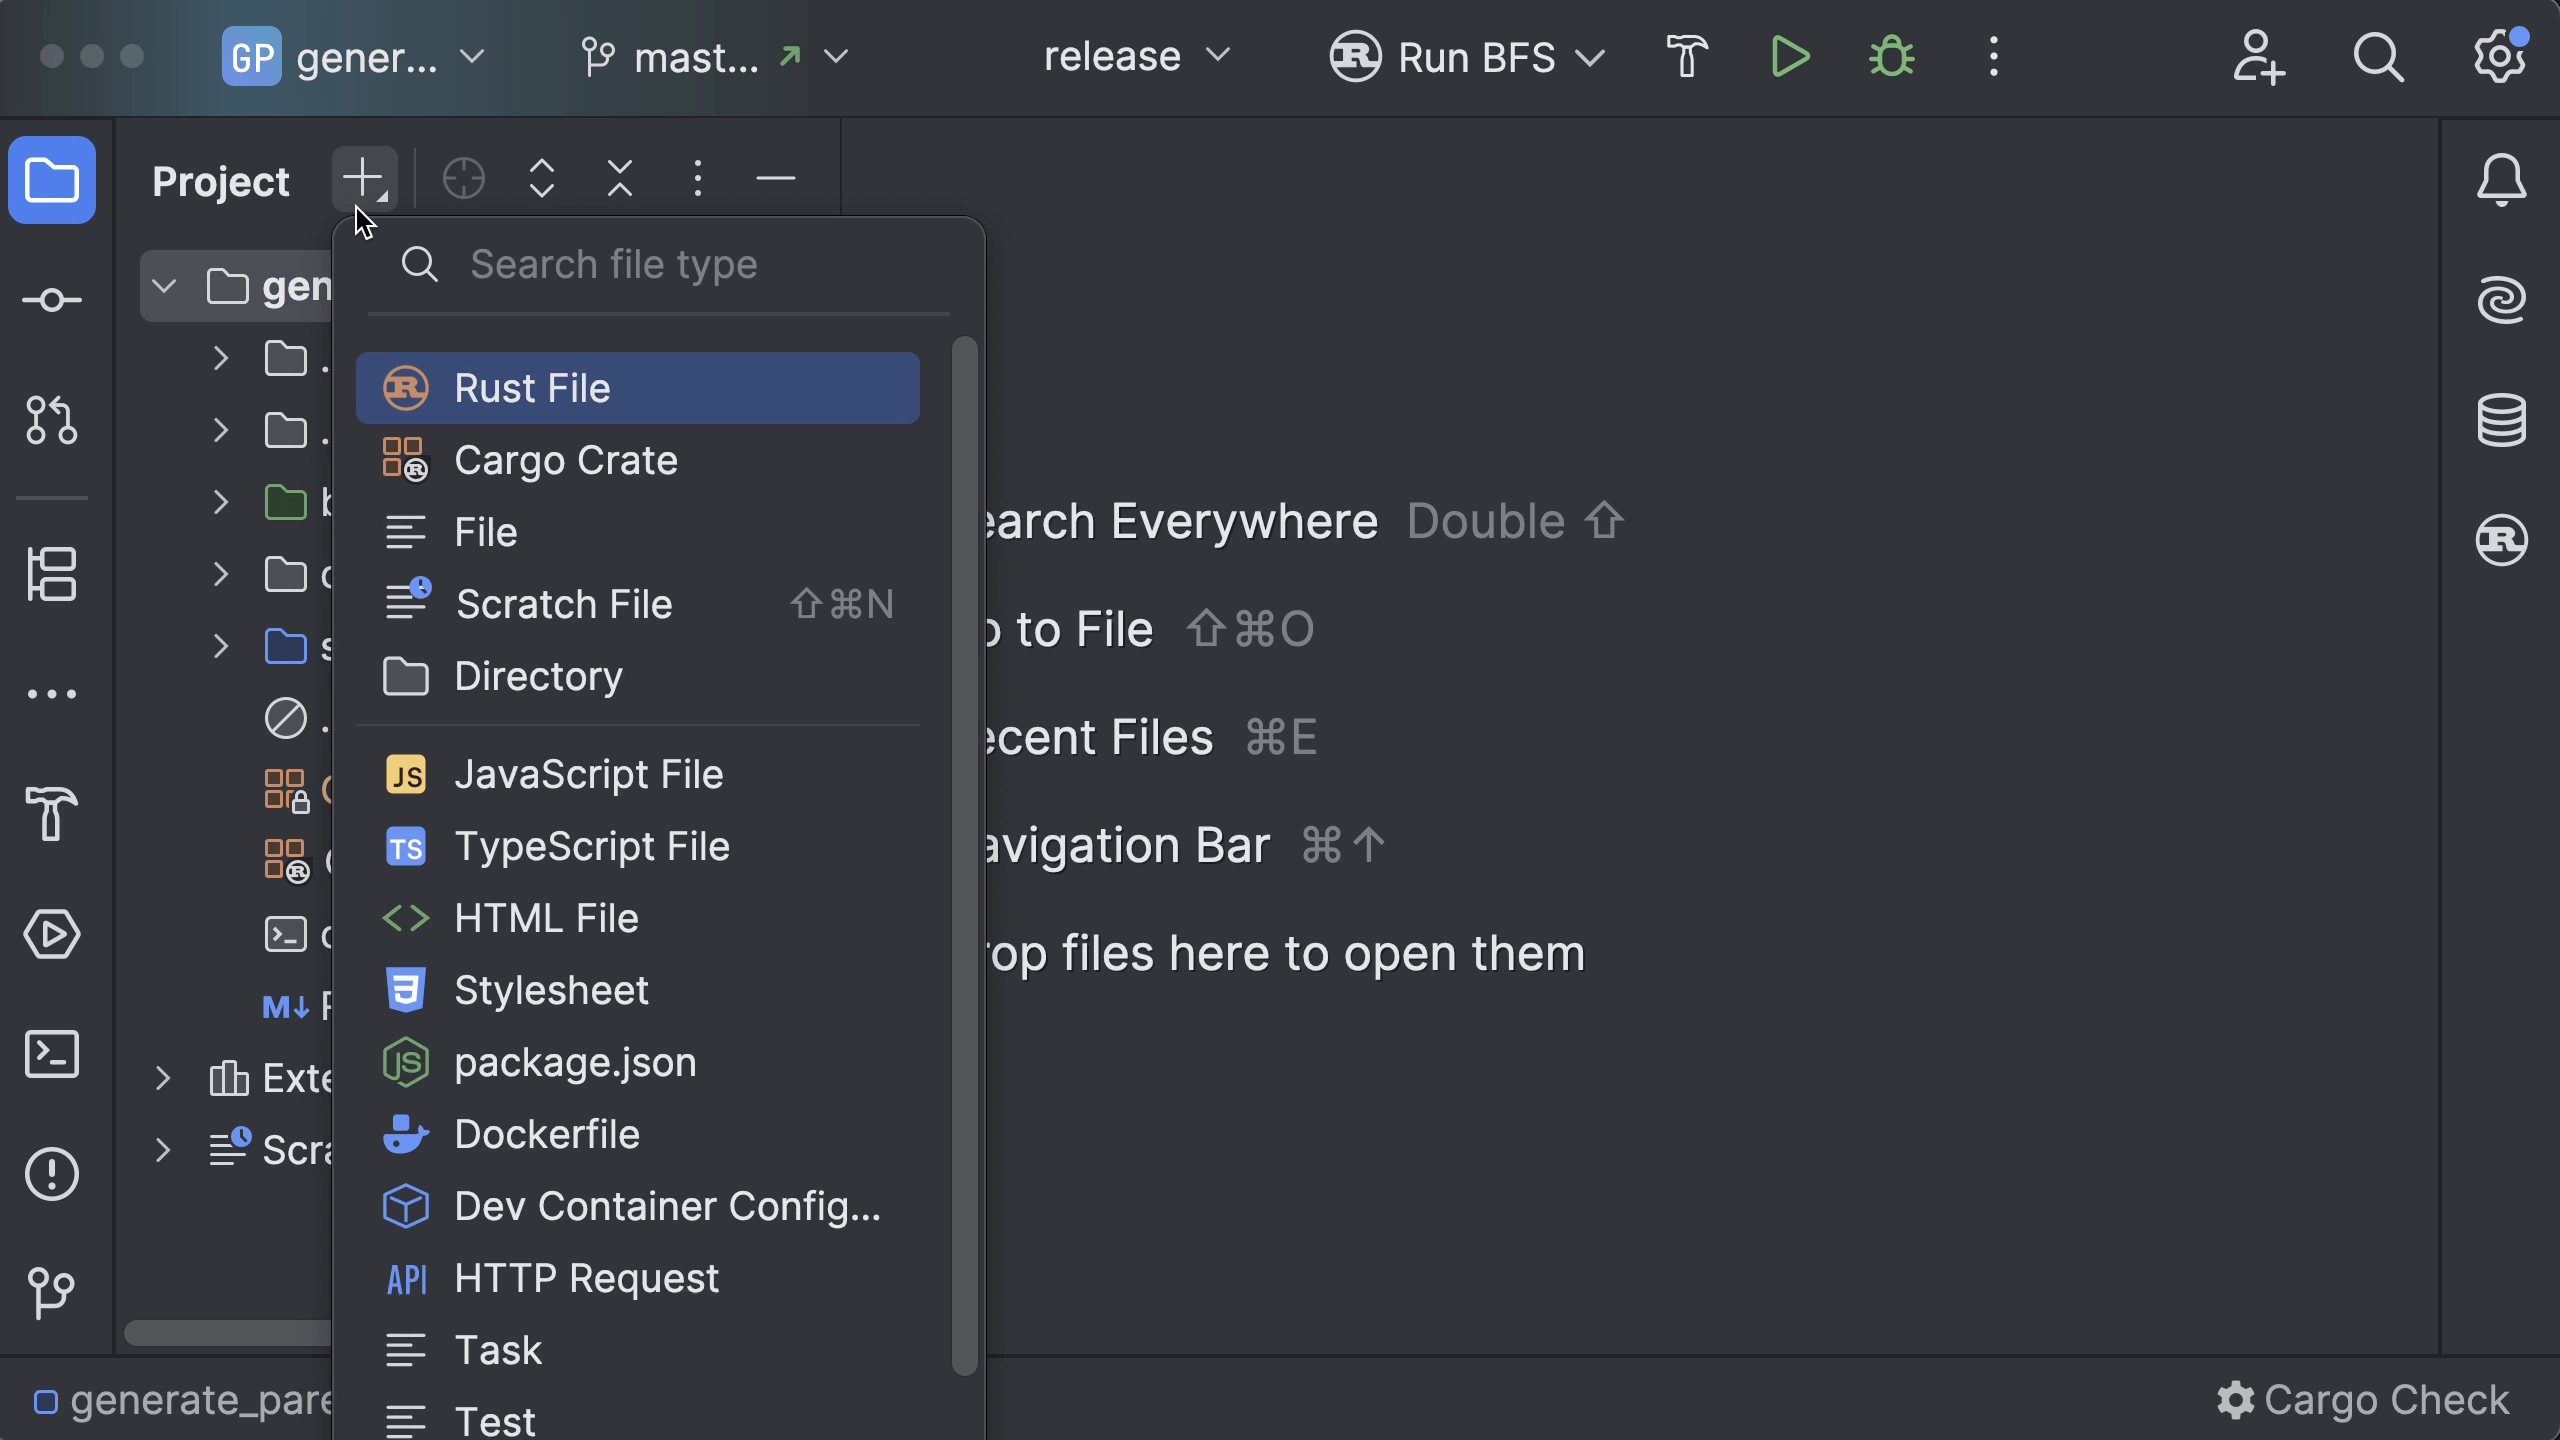Collapse all nodes in Project panel
Image resolution: width=2560 pixels, height=1440 pixels.
620,180
